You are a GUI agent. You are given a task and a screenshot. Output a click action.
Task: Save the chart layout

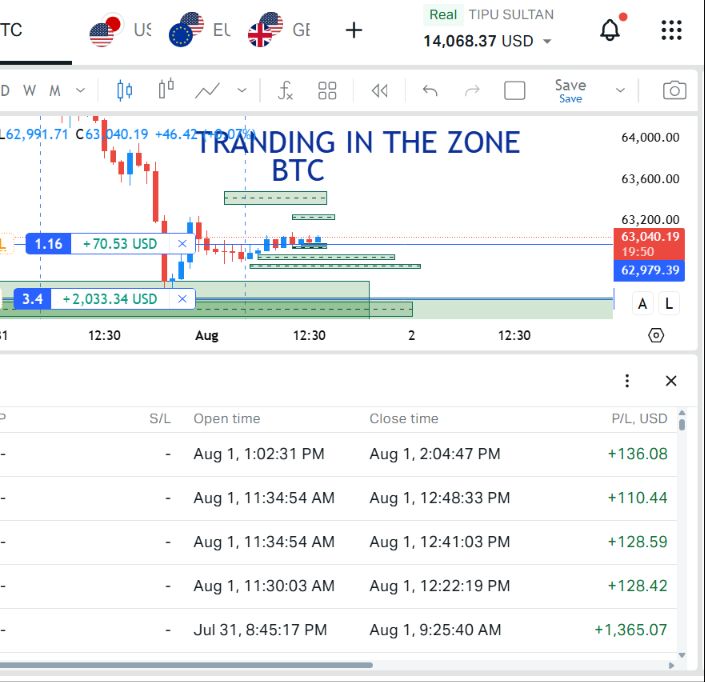tap(570, 90)
